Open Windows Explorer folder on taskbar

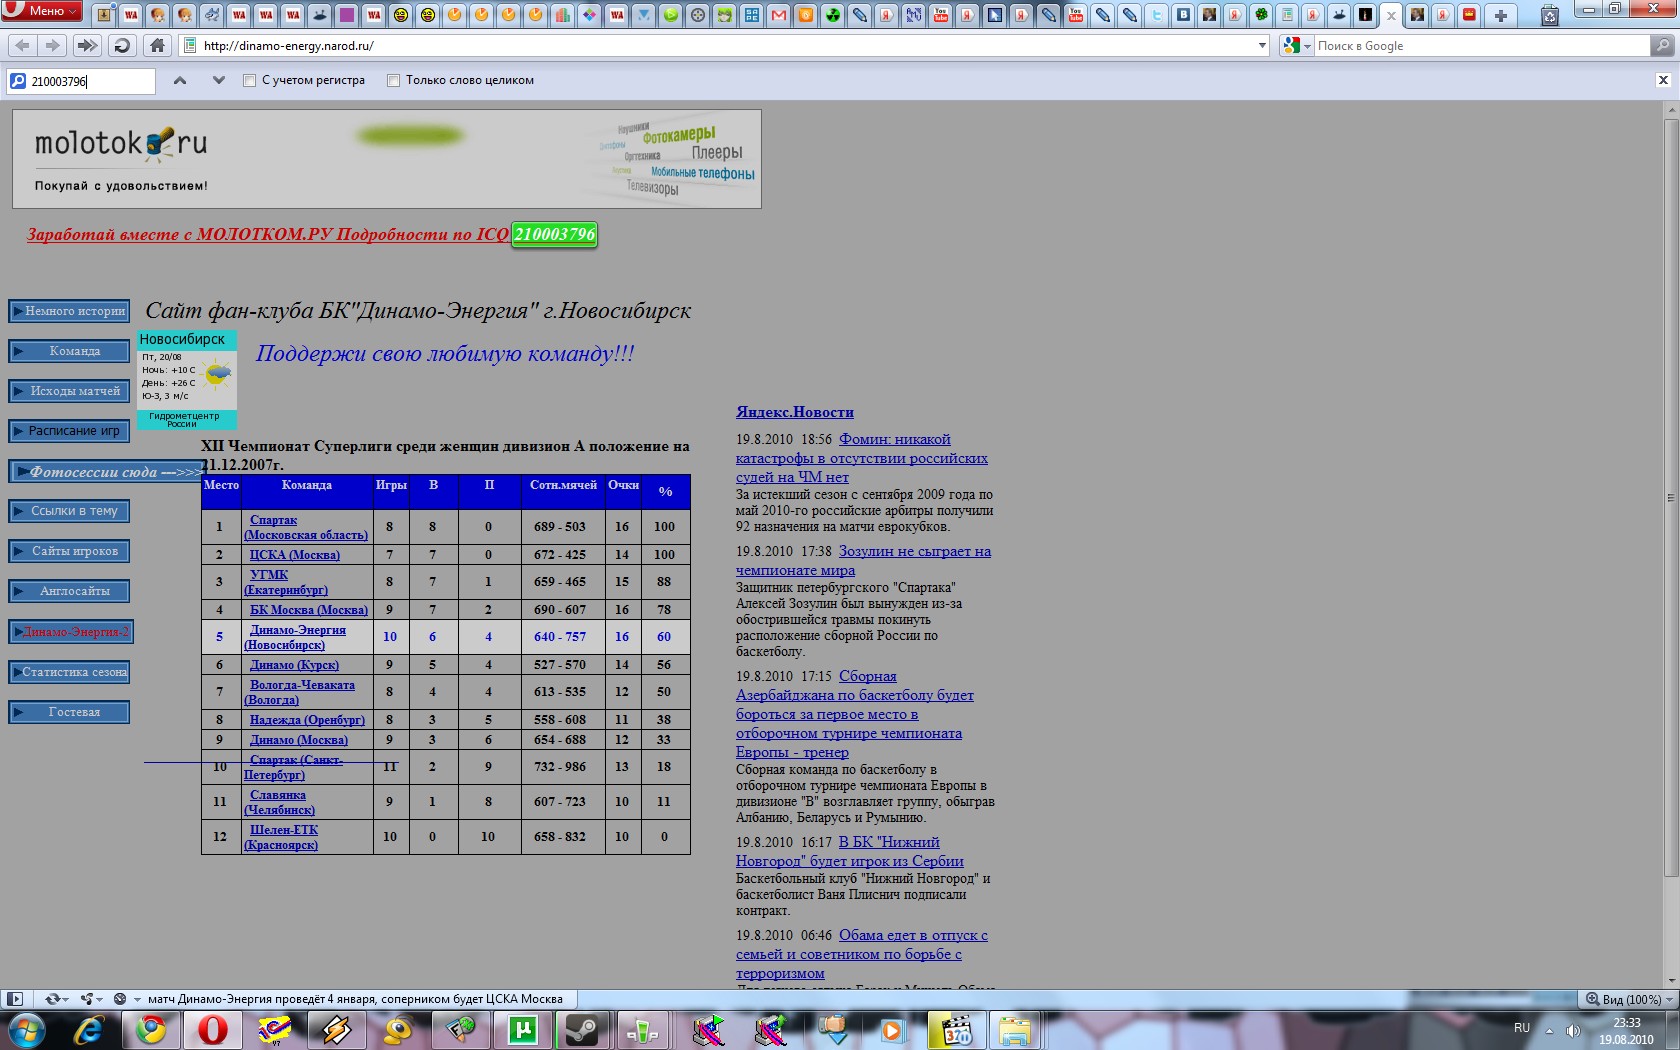1014,1030
